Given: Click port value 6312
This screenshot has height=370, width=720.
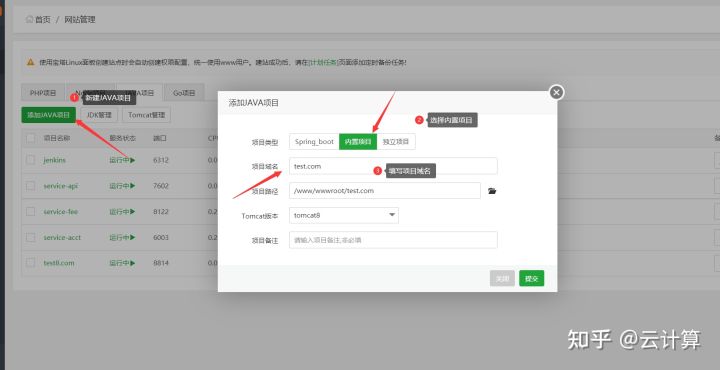Looking at the screenshot, I should 161,160.
